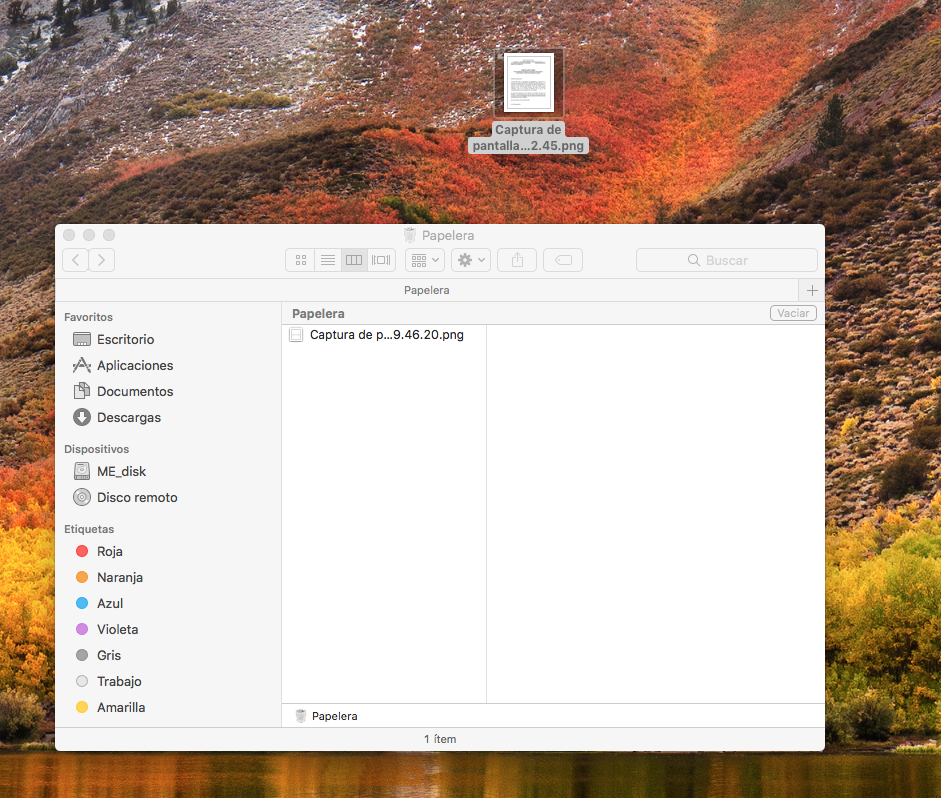941x798 pixels.
Task: Open Aplicaciones from the sidebar
Action: pos(134,365)
